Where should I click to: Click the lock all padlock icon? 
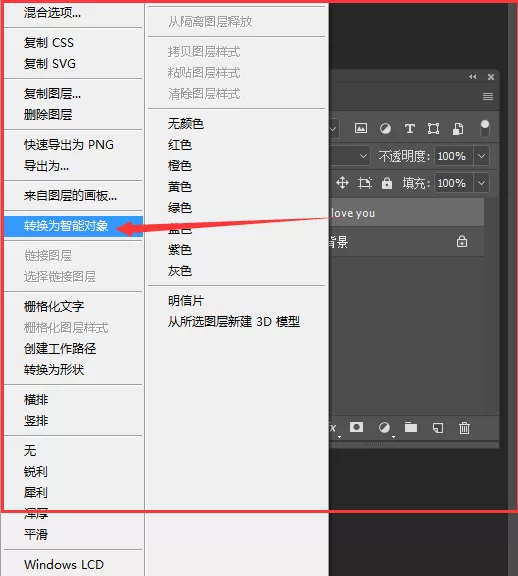tap(386, 183)
